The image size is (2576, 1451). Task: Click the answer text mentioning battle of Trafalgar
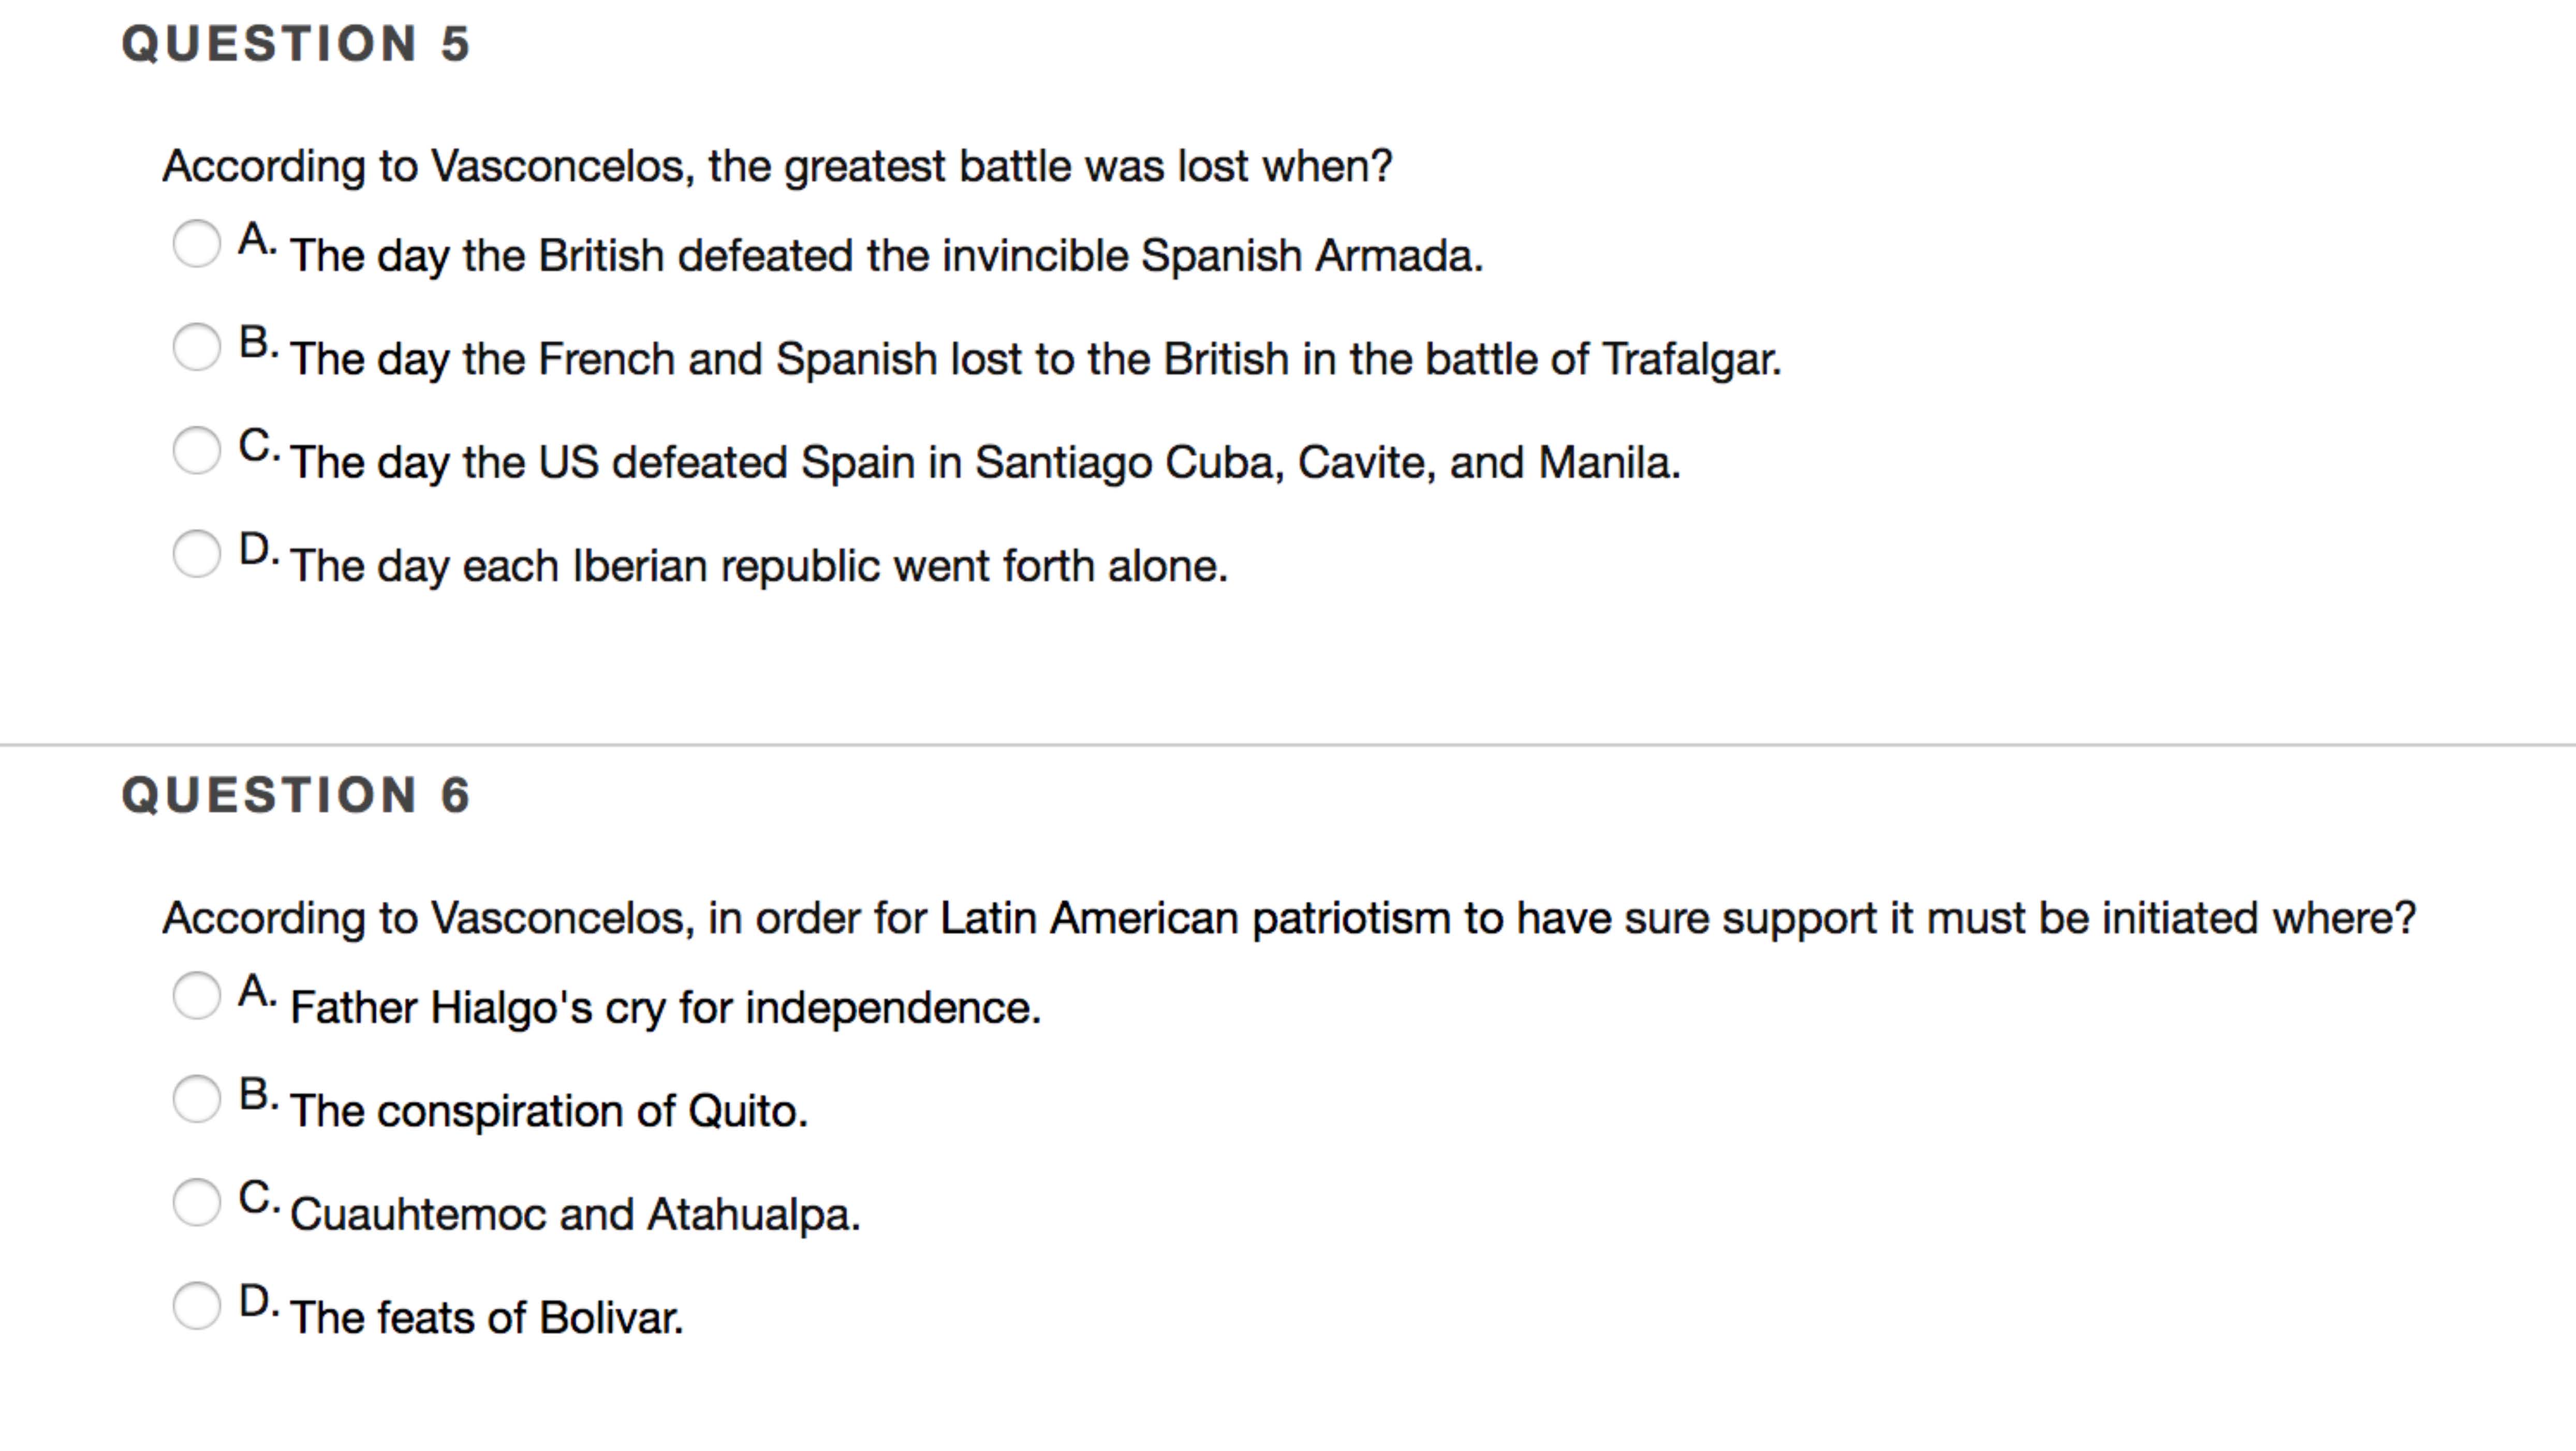point(1035,359)
